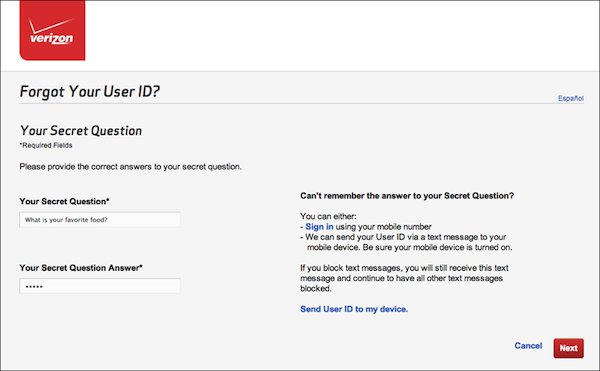Click the red Next button
The height and width of the screenshot is (371, 600).
click(568, 348)
